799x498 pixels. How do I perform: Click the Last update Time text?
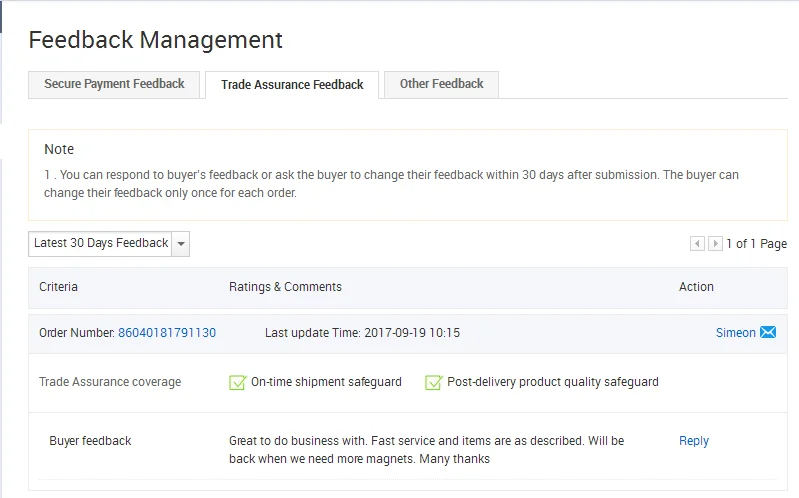click(x=362, y=333)
